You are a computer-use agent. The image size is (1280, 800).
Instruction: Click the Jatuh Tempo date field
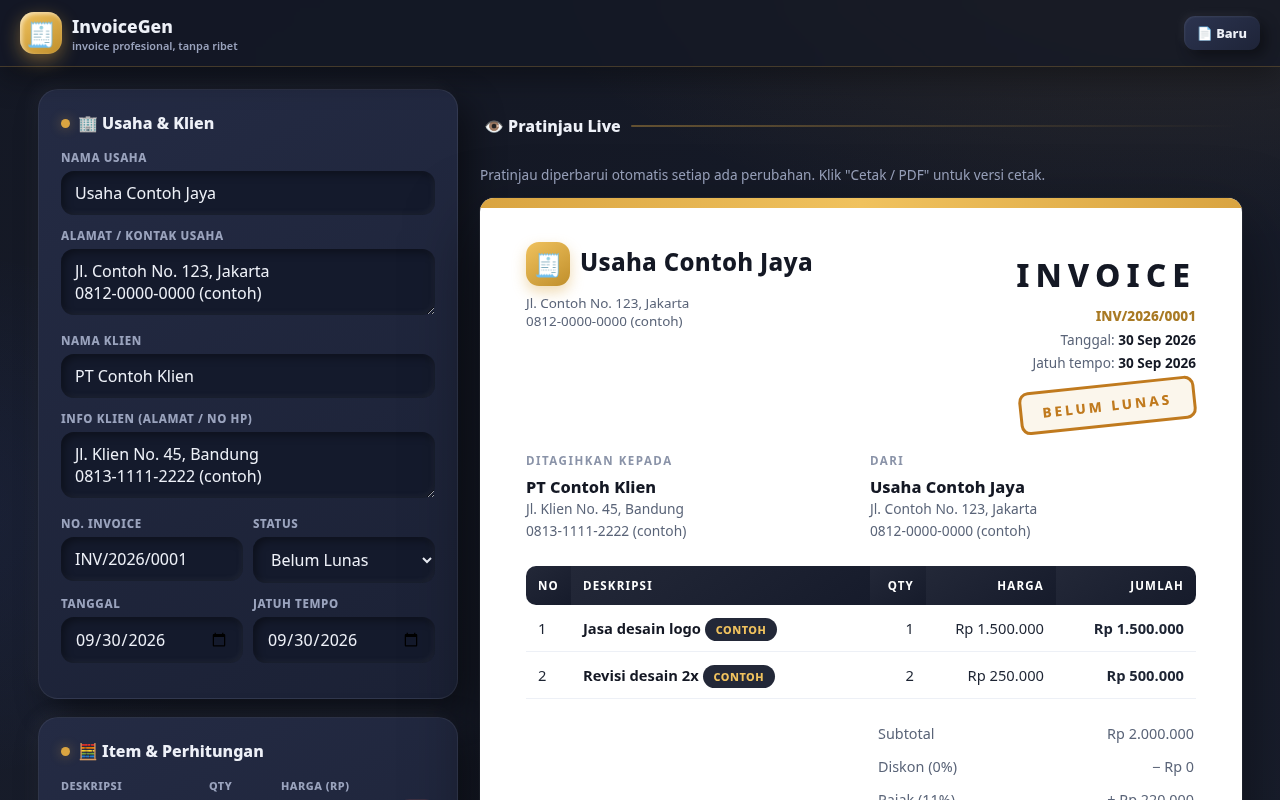pos(344,640)
